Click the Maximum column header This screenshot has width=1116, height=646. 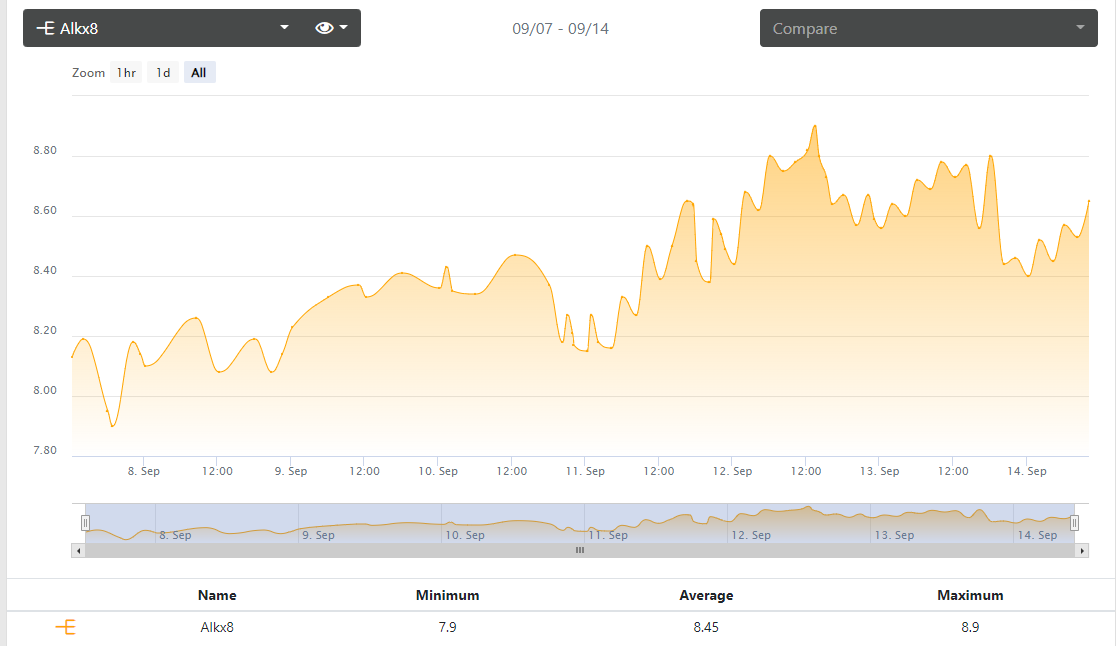pyautogui.click(x=970, y=595)
